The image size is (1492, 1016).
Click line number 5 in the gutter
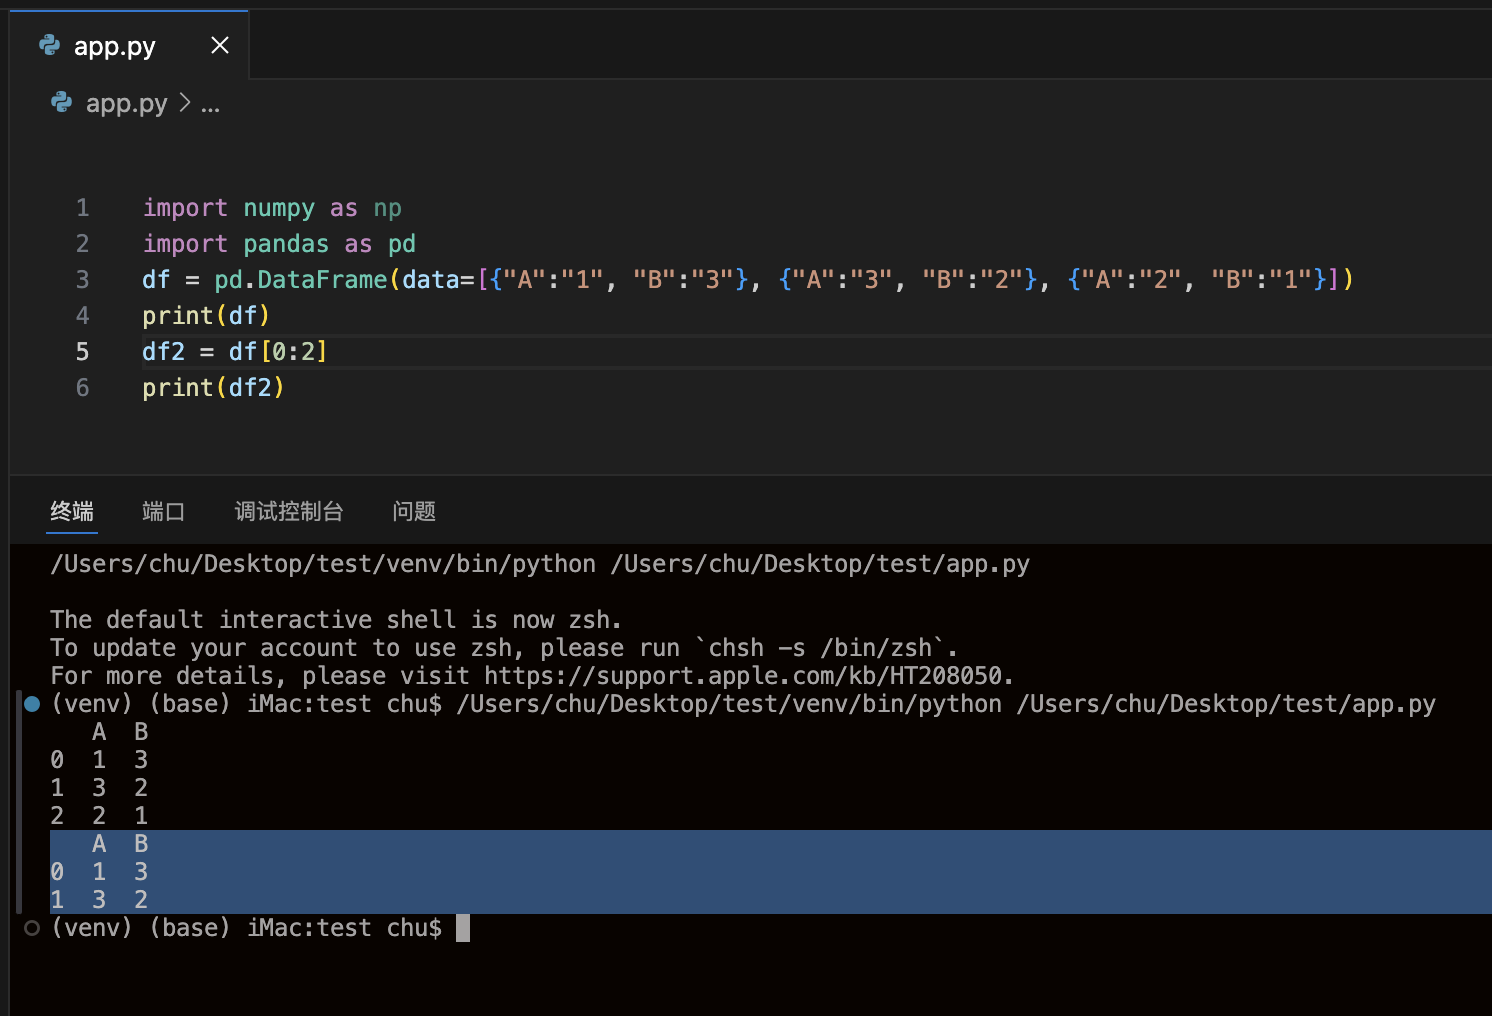(82, 352)
